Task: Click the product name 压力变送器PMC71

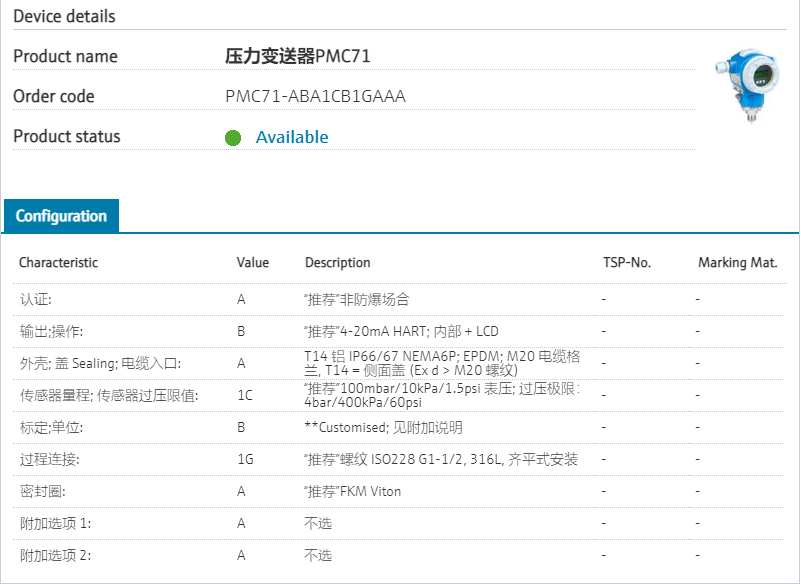Action: 298,57
